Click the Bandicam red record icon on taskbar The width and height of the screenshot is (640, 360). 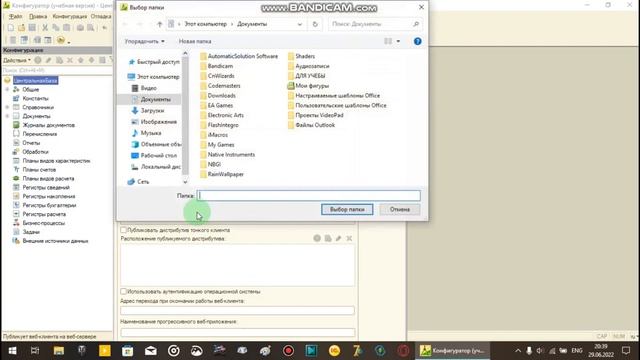288,351
